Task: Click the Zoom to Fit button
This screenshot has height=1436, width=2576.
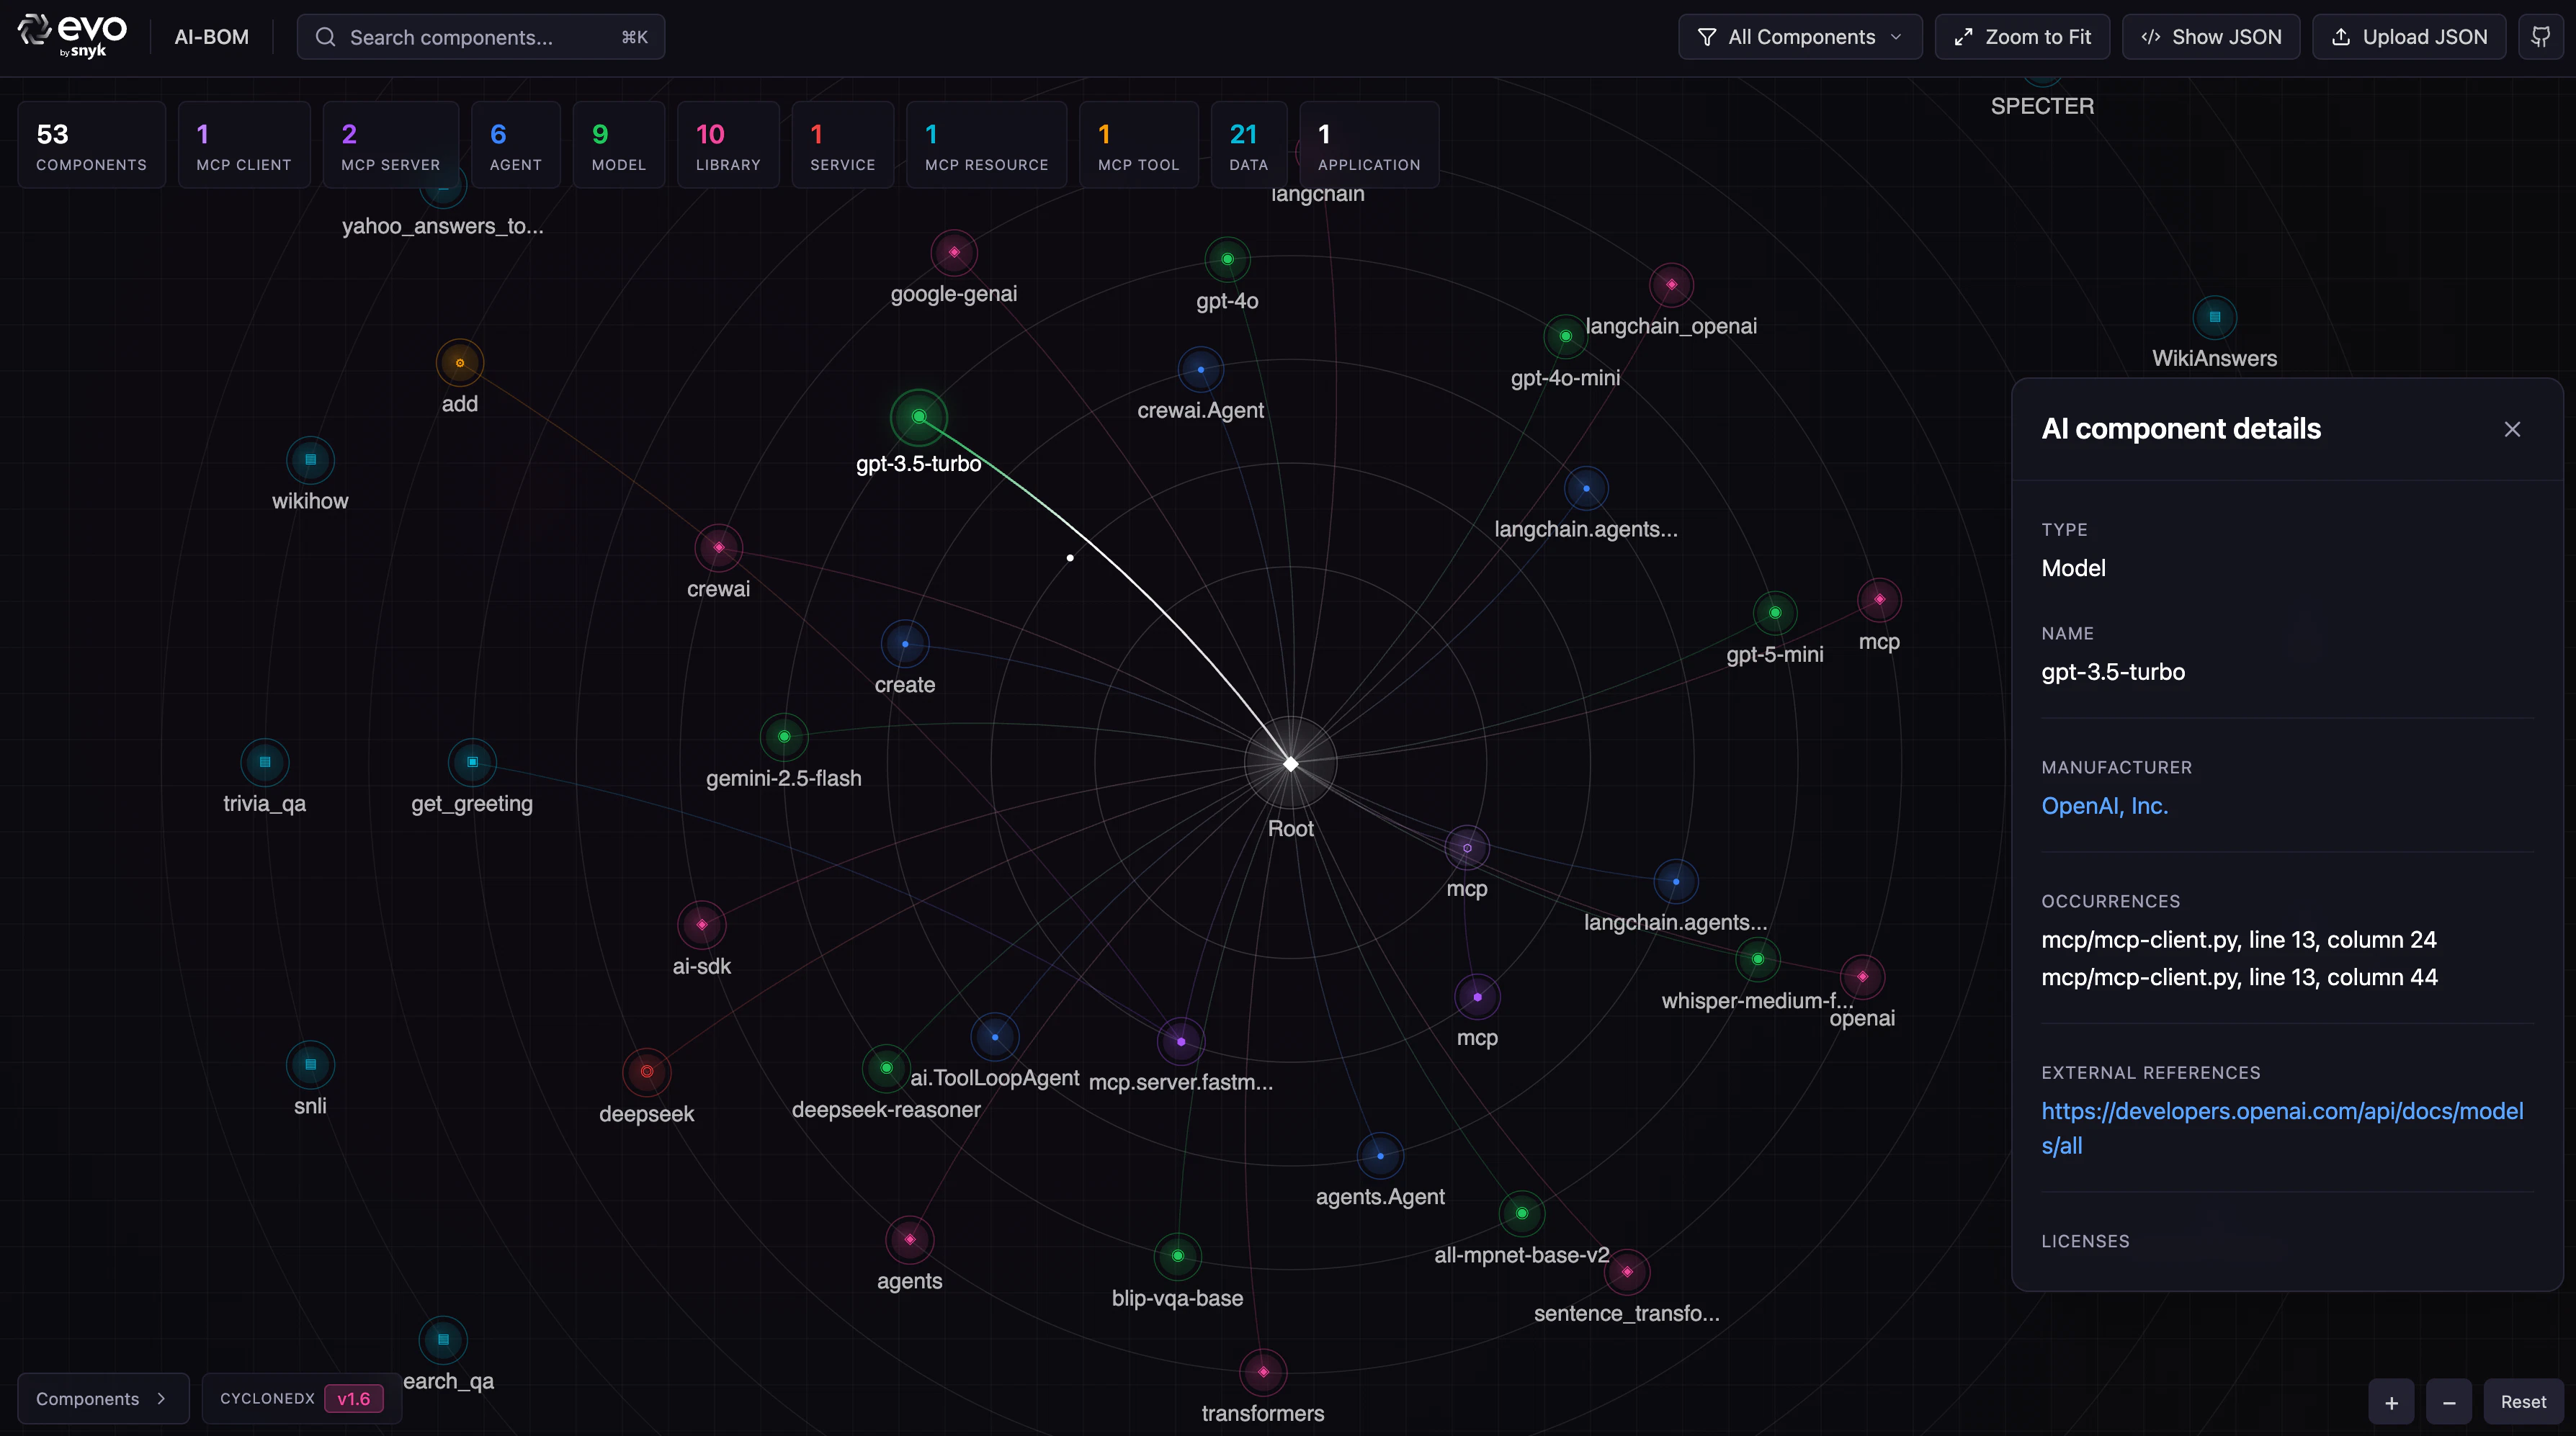Action: [x=2022, y=37]
